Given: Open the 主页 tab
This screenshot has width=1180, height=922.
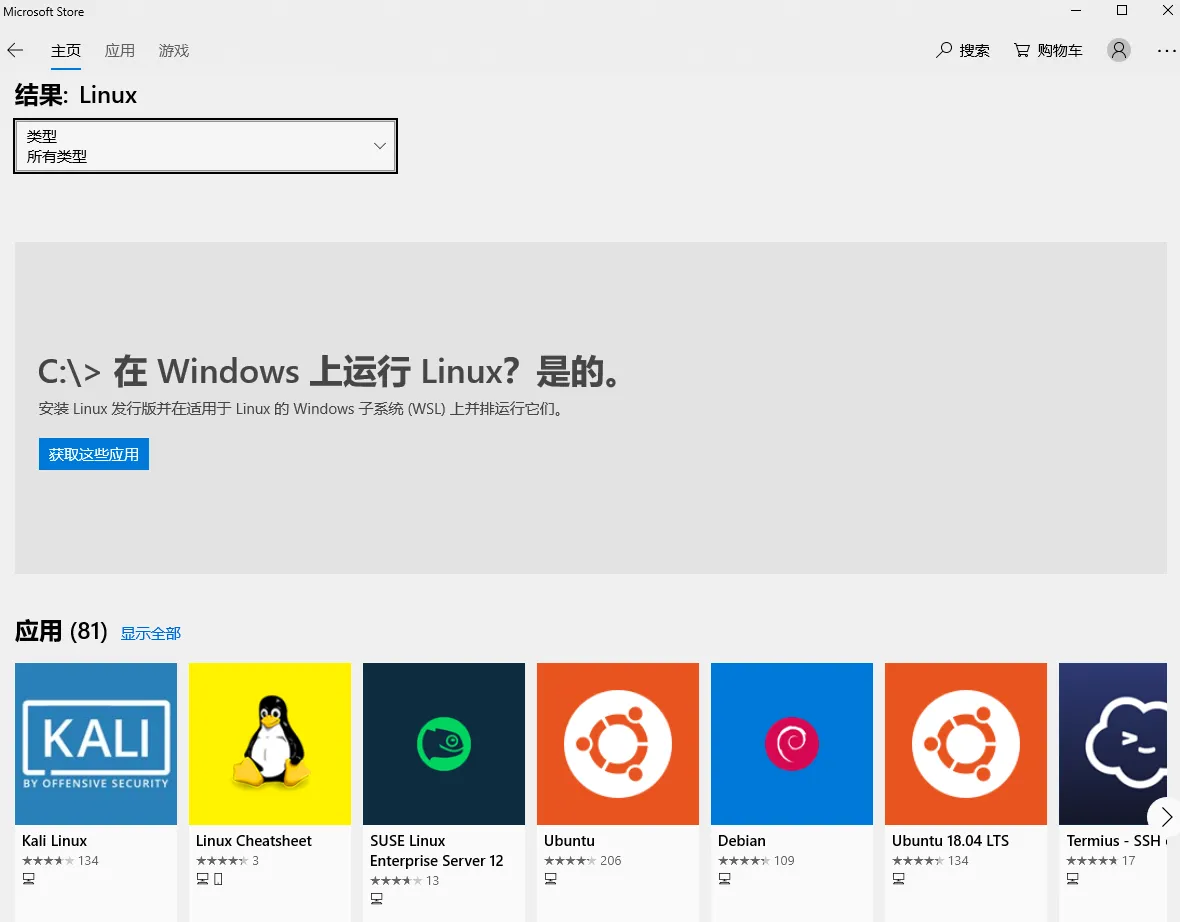Looking at the screenshot, I should click(x=65, y=50).
